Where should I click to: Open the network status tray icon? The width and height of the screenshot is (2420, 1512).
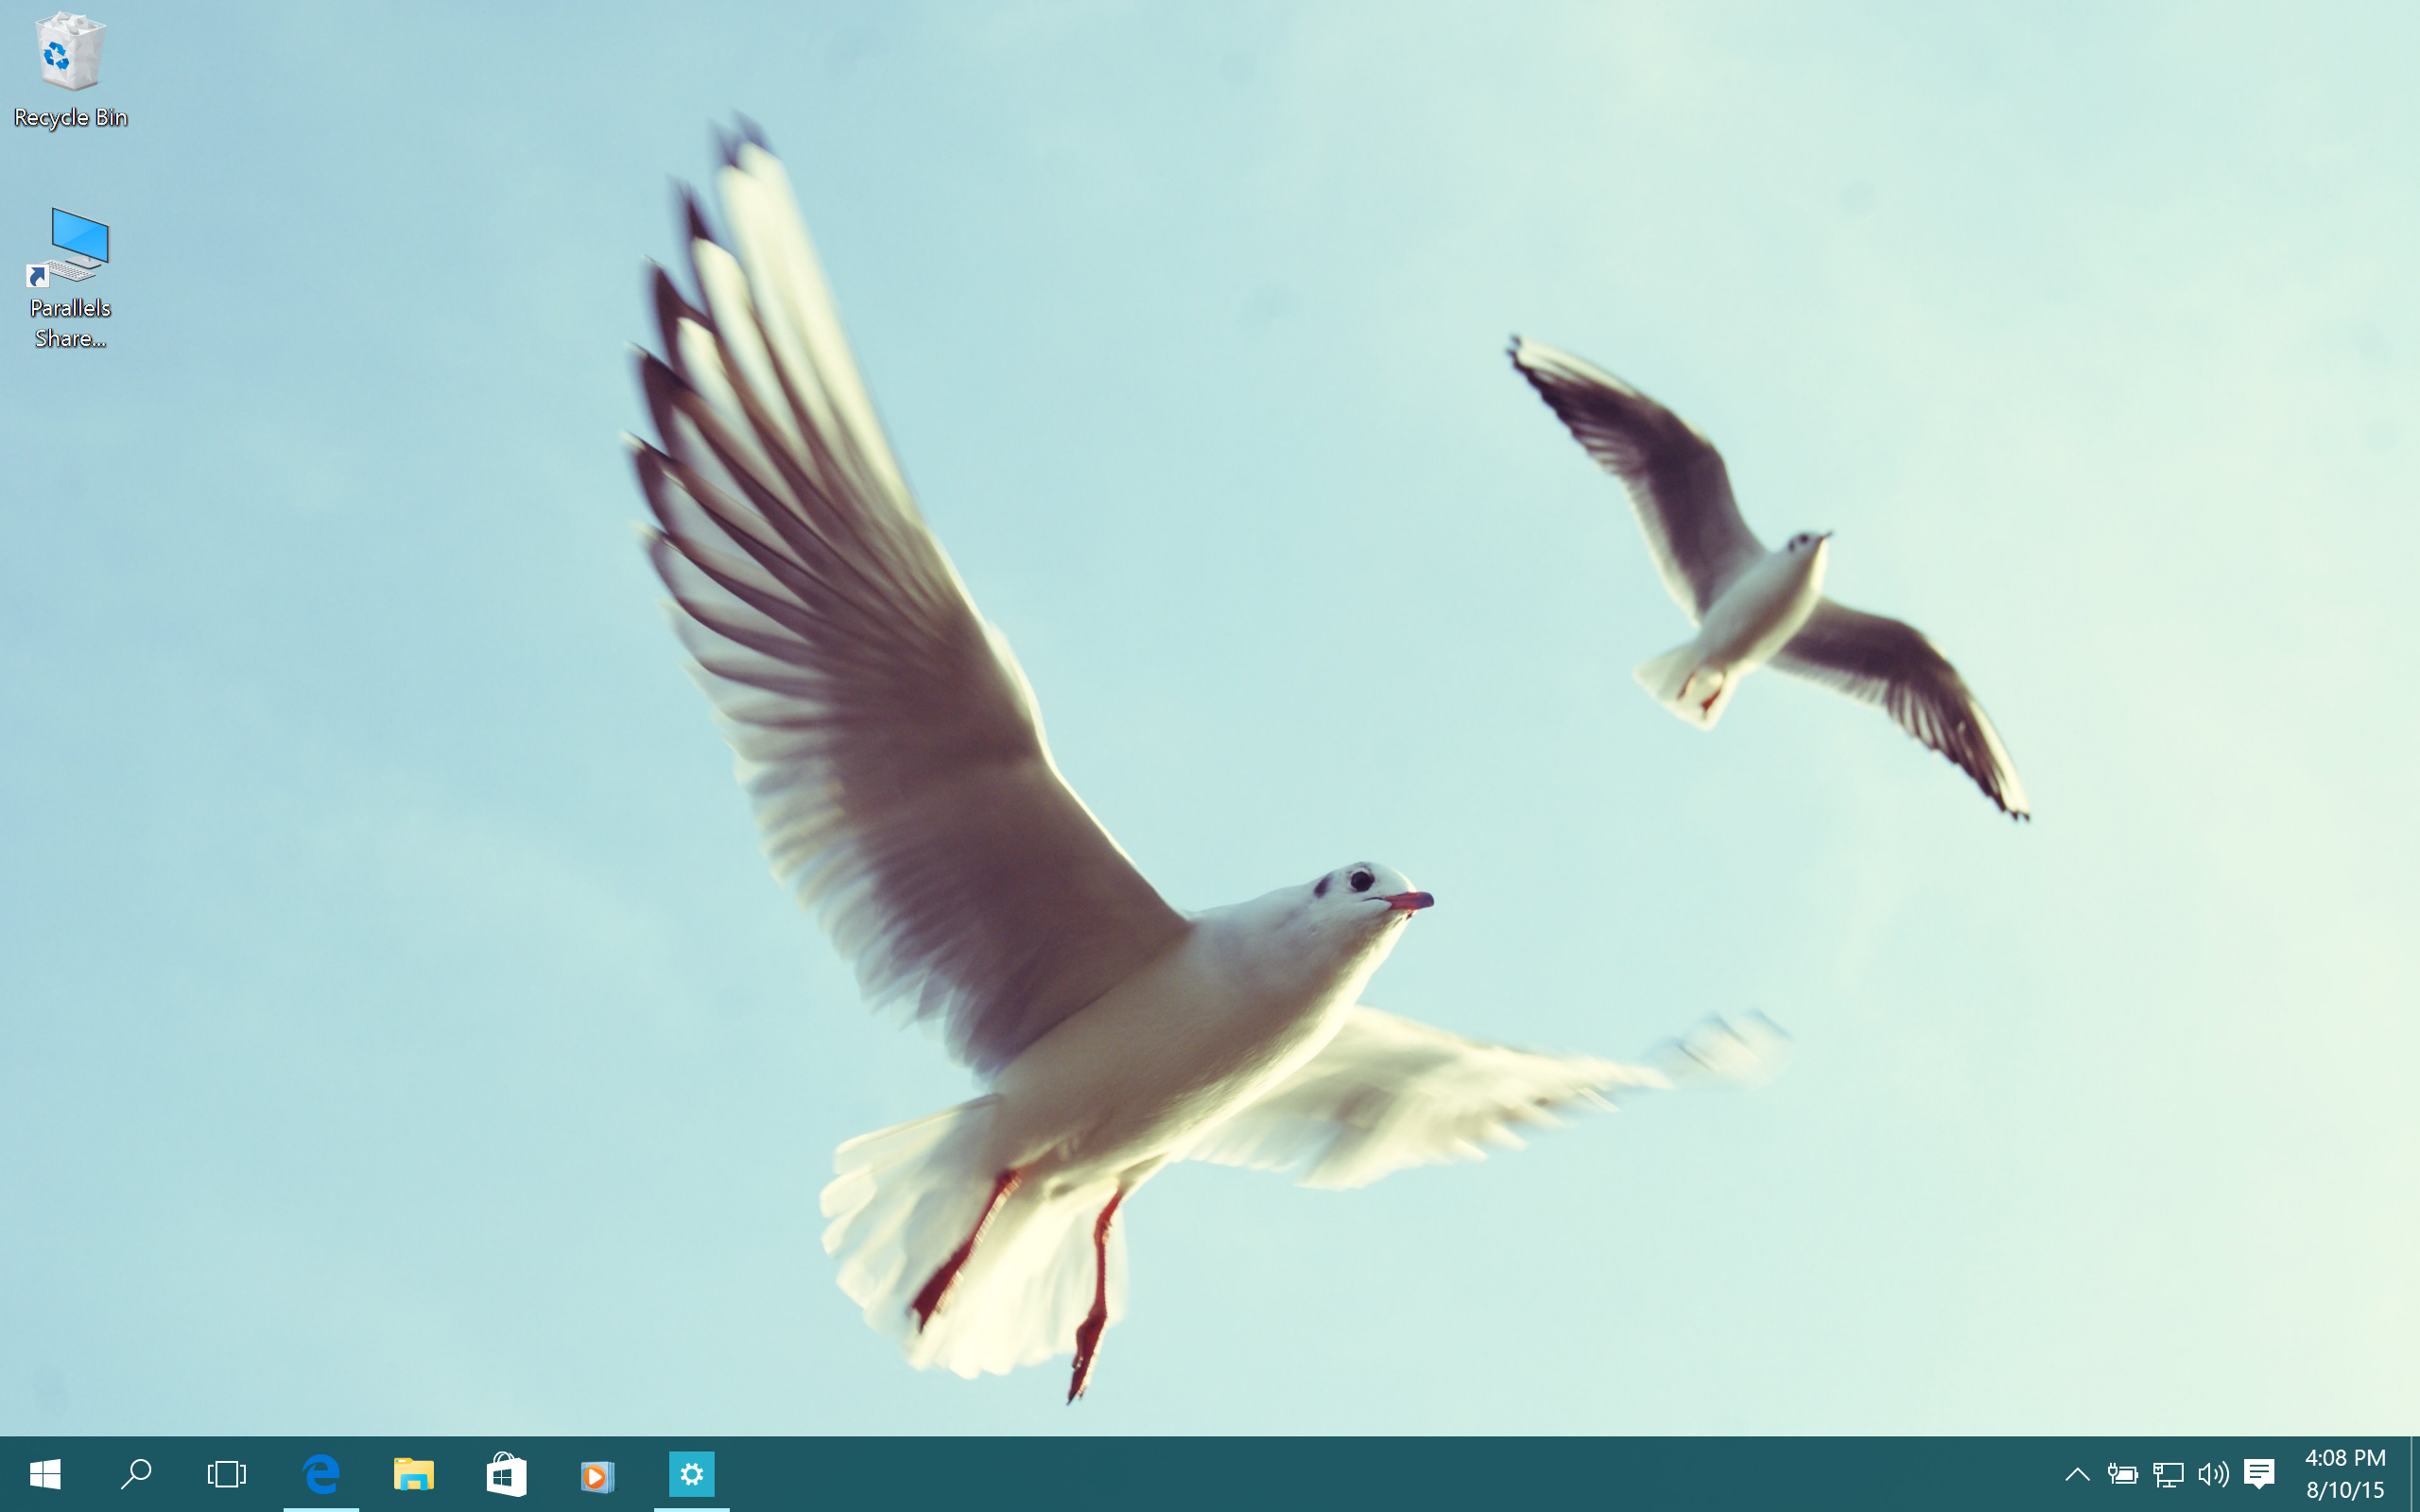tap(2168, 1474)
